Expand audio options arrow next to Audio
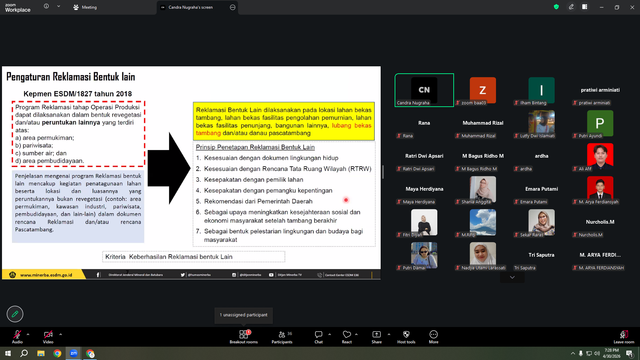The image size is (640, 360). tap(28, 334)
